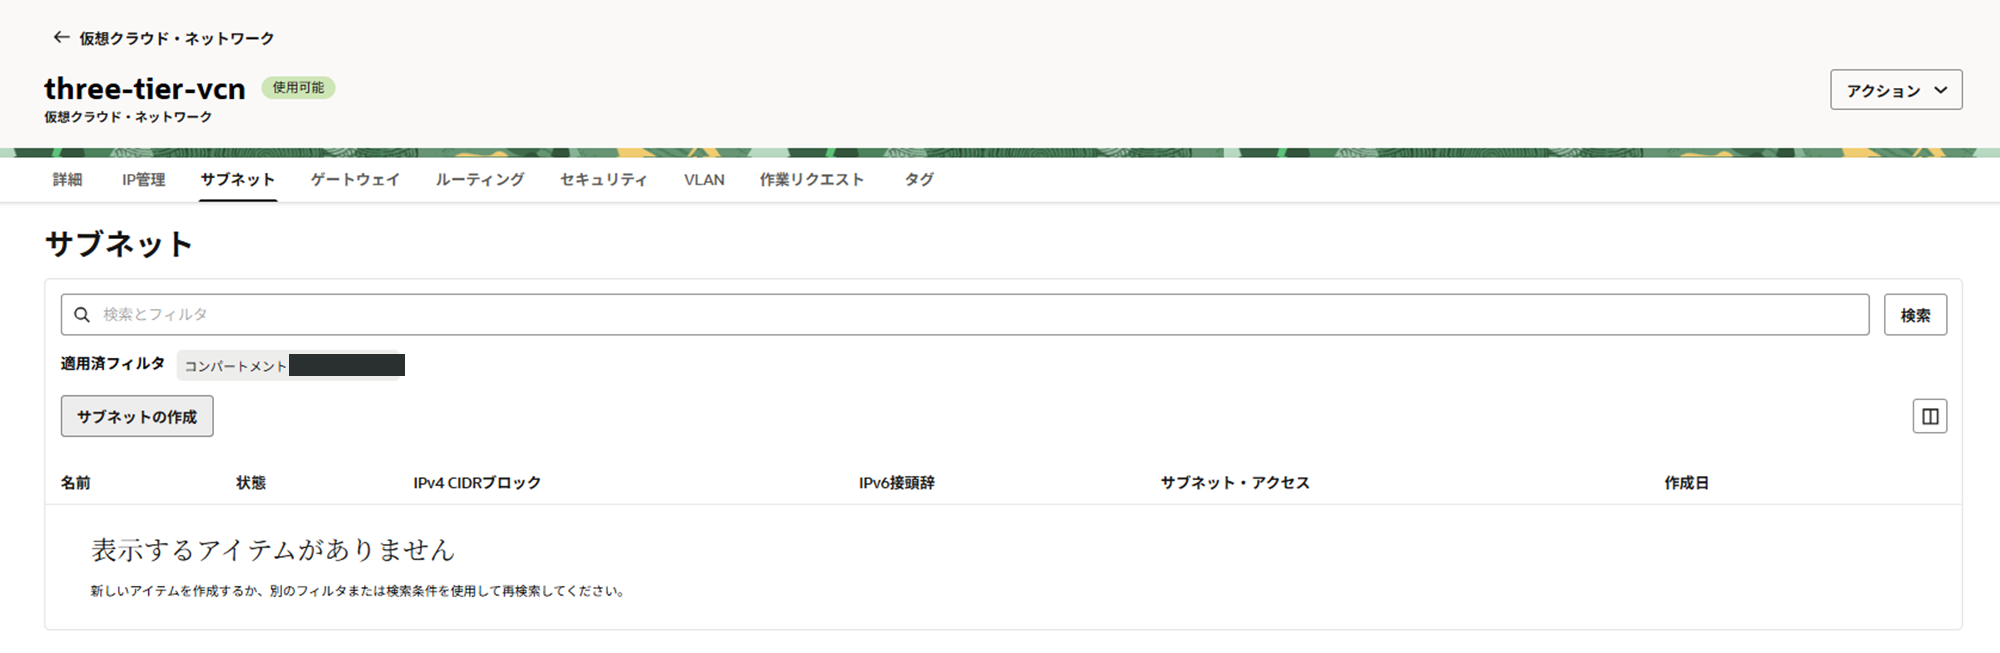Open the ゲートウェイ tab

355,179
